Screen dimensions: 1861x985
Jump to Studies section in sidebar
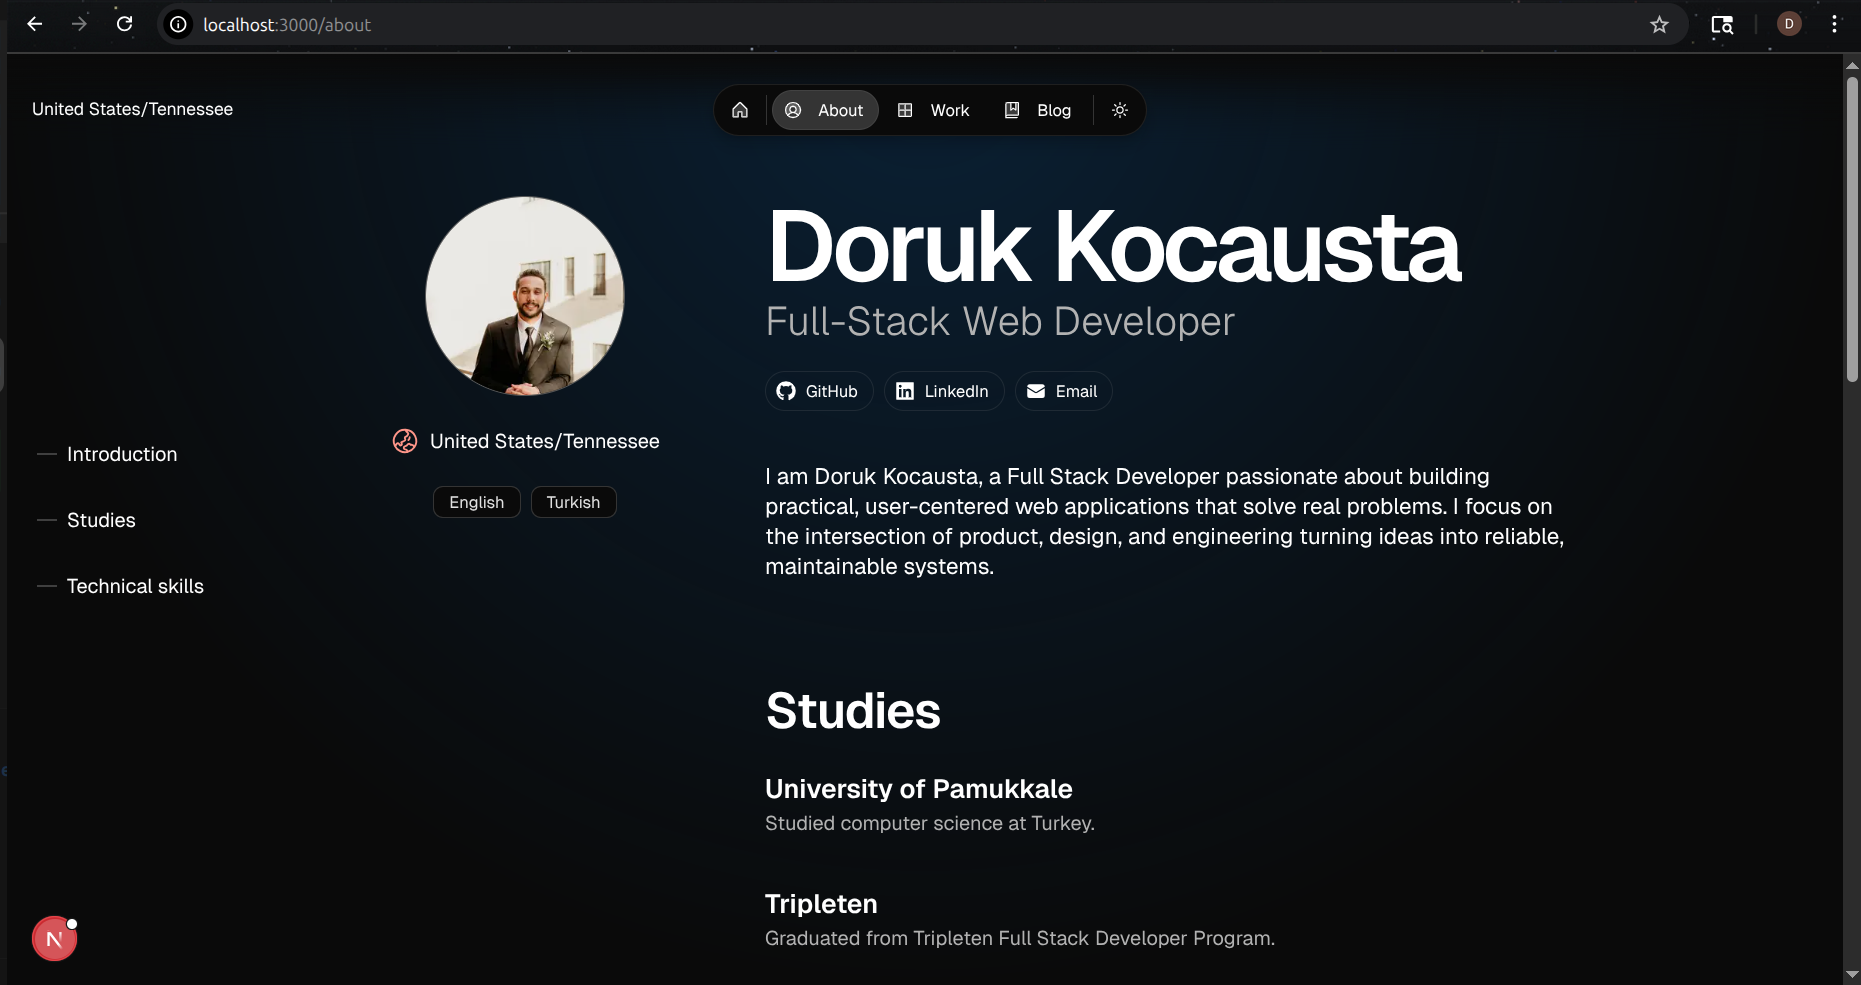point(101,520)
